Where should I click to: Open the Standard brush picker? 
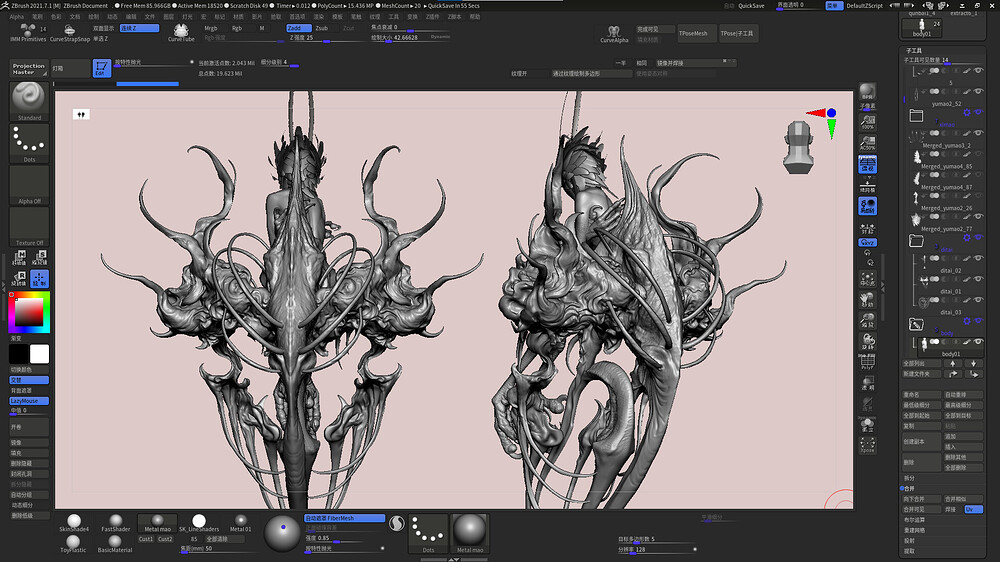pos(29,102)
